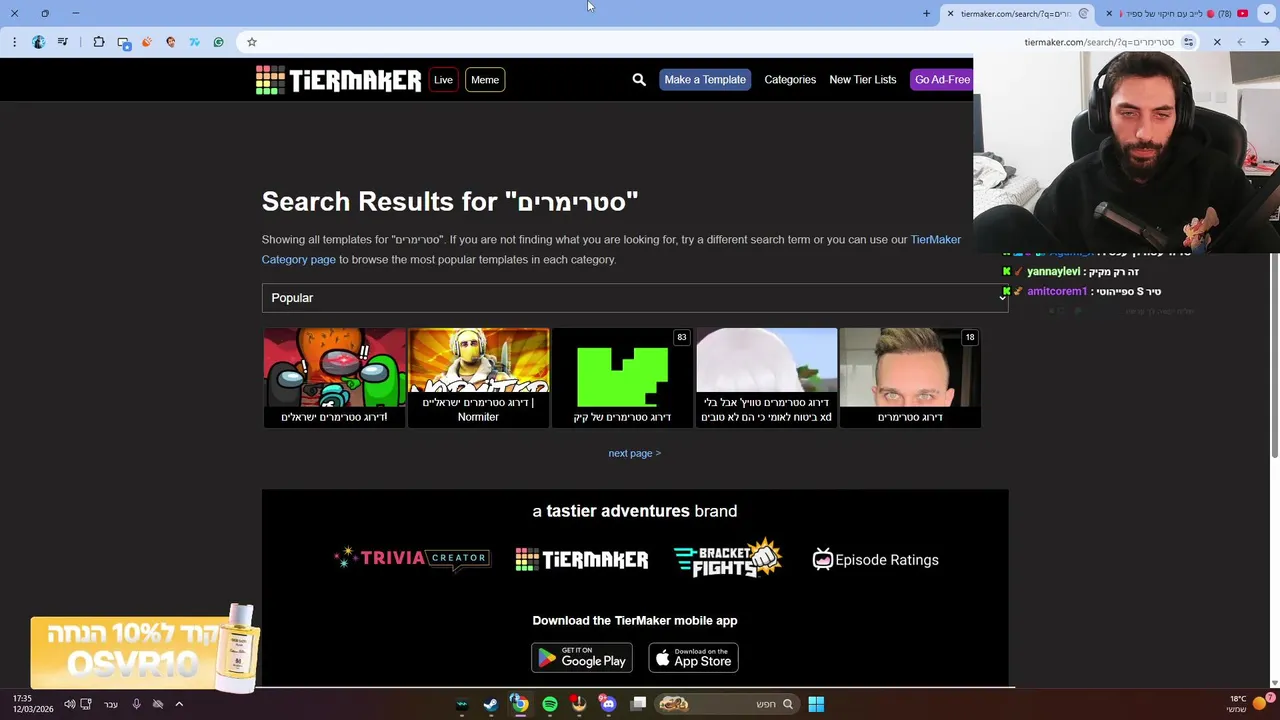Image resolution: width=1280 pixels, height=720 pixels.
Task: Click the amitcorem1 chat username
Action: pyautogui.click(x=1057, y=291)
